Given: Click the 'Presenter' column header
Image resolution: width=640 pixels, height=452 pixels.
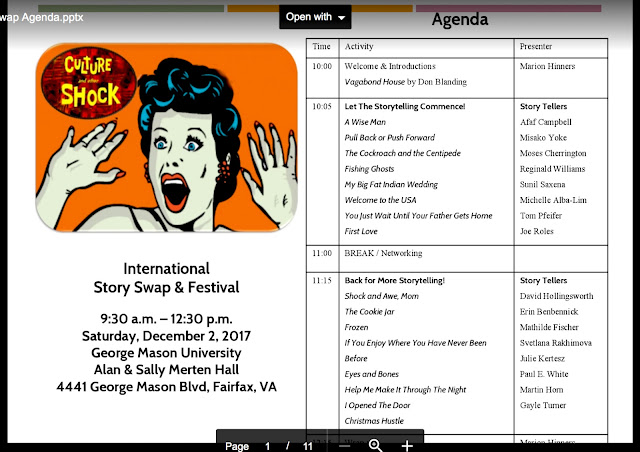Looking at the screenshot, I should tap(536, 46).
